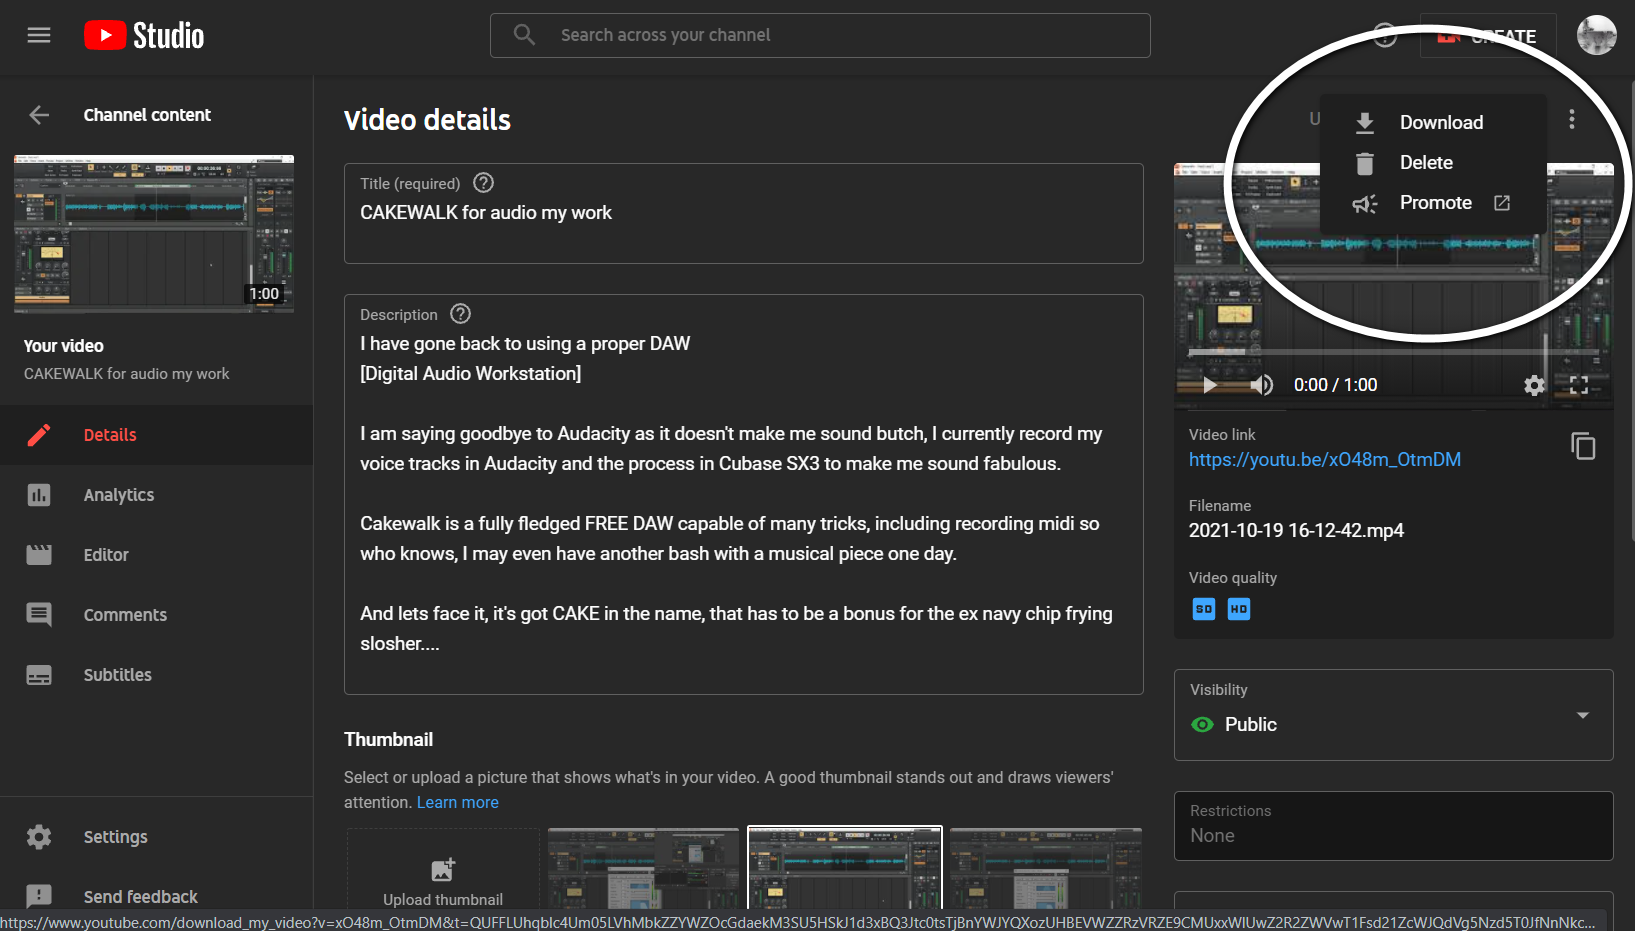
Task: Copy video link to clipboard
Action: 1583,446
